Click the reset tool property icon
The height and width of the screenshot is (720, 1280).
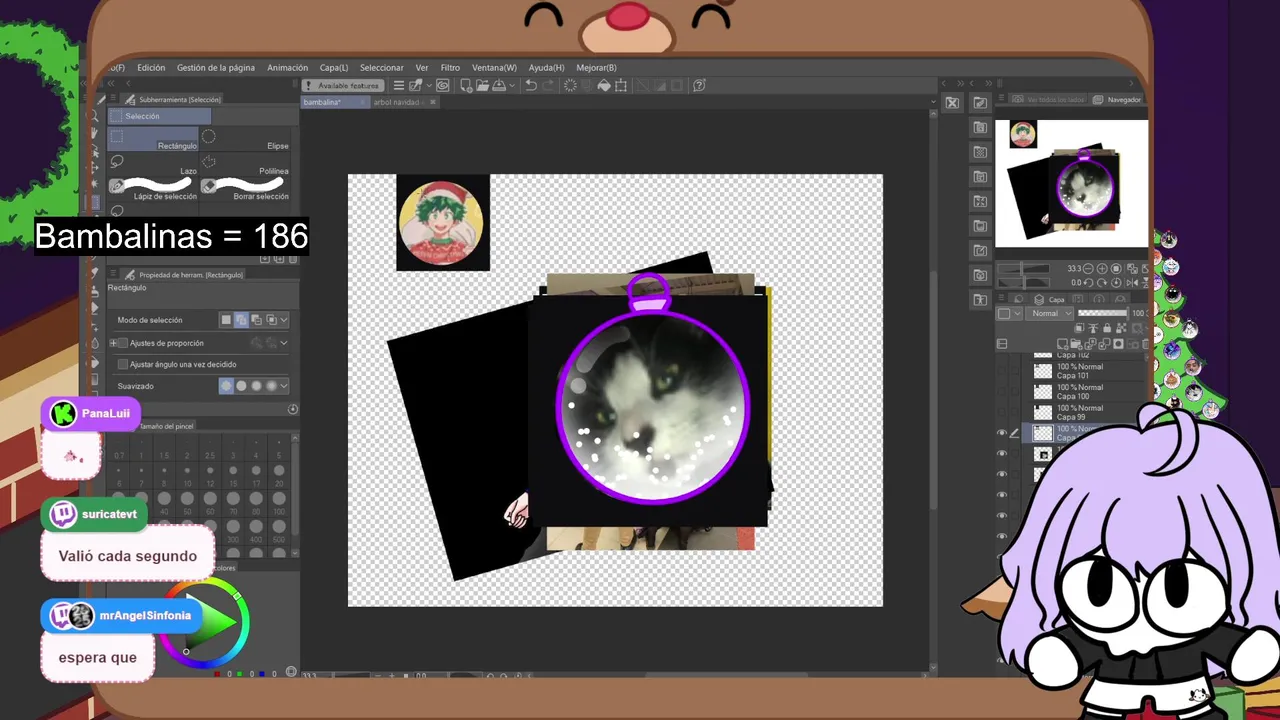click(x=293, y=409)
